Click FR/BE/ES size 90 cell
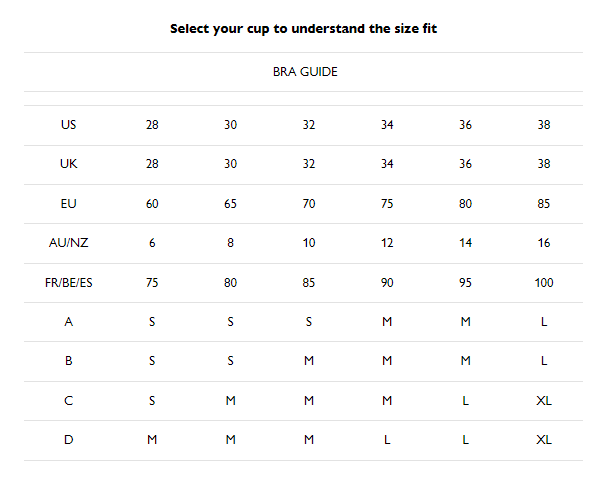Image resolution: width=610 pixels, height=483 pixels. coord(387,283)
